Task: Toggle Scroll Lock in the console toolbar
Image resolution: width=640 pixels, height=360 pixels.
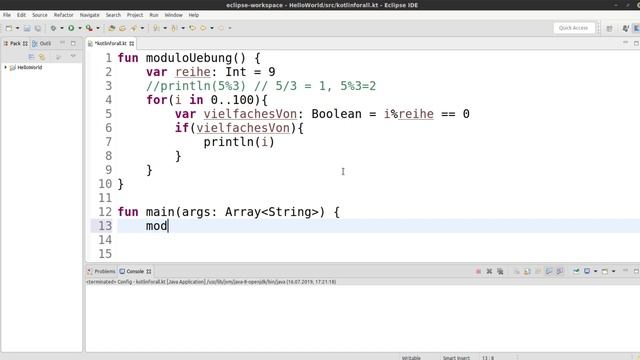Action: point(527,271)
